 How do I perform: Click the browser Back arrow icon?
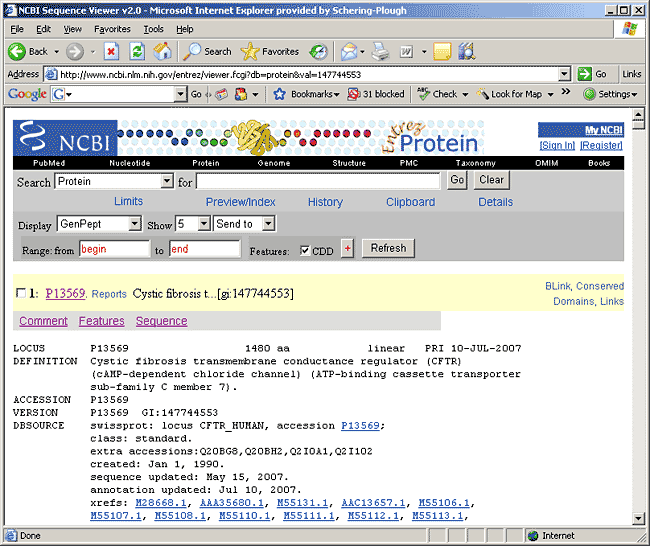(x=17, y=52)
